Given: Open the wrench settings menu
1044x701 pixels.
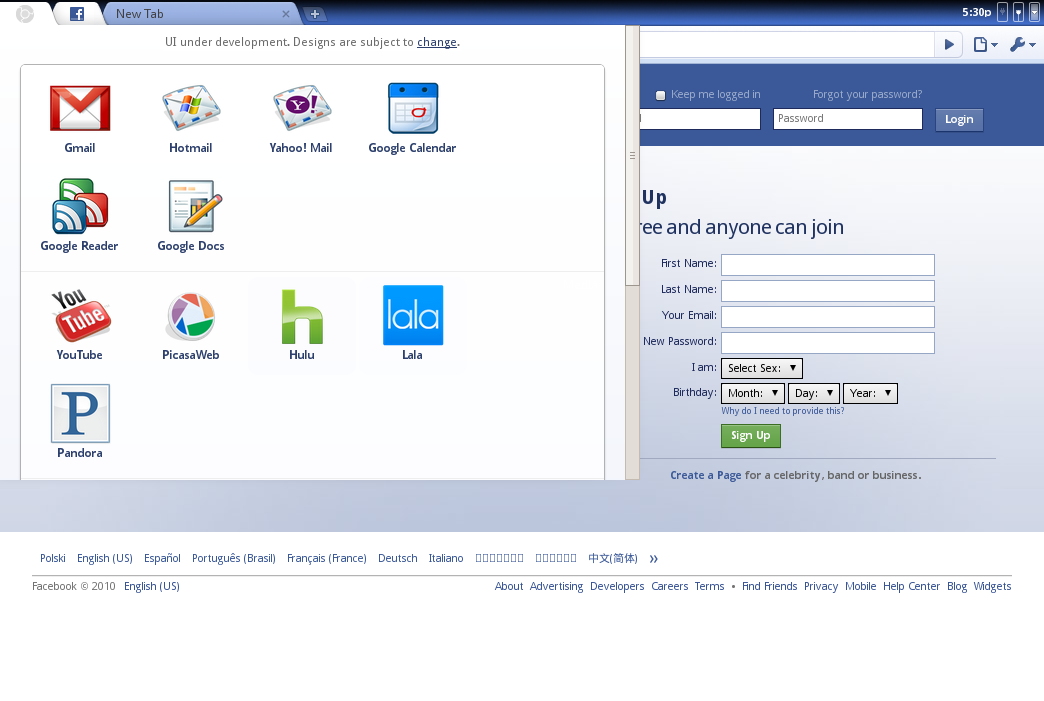Looking at the screenshot, I should click(1021, 44).
